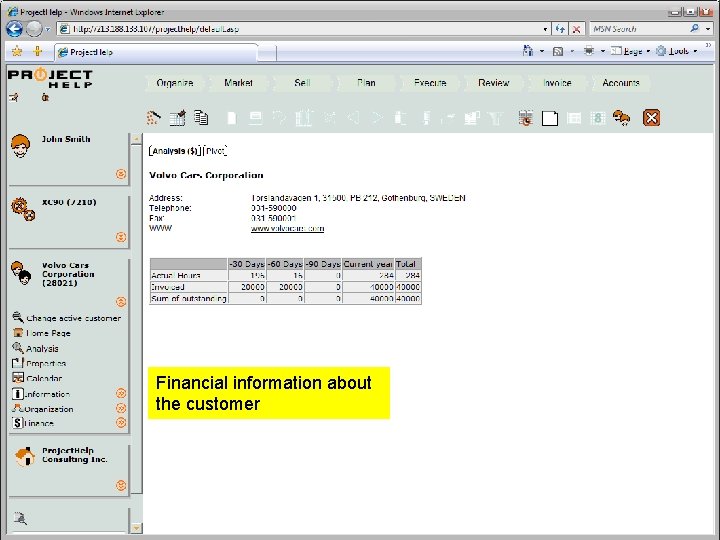The width and height of the screenshot is (720, 540).
Task: Expand the Finance submenu arrow
Action: [121, 422]
